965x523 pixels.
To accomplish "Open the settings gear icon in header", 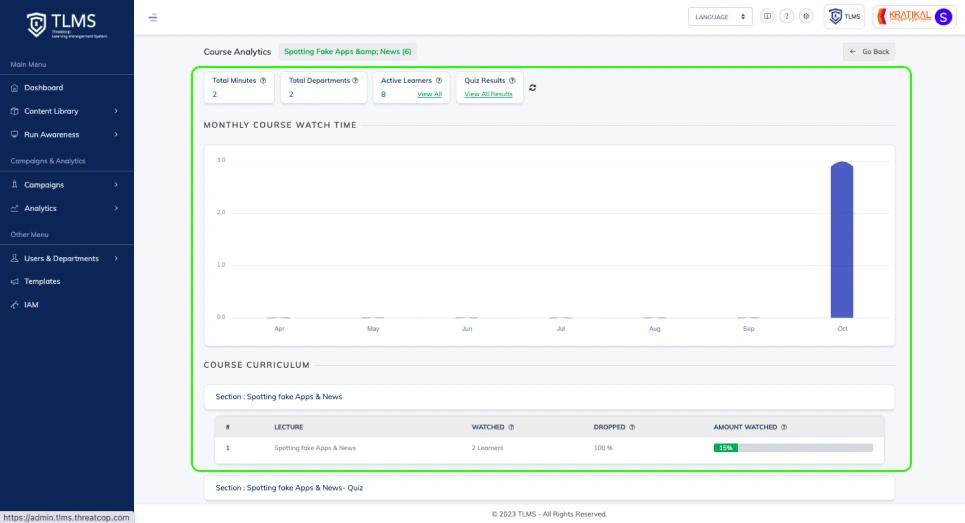I will coord(806,17).
